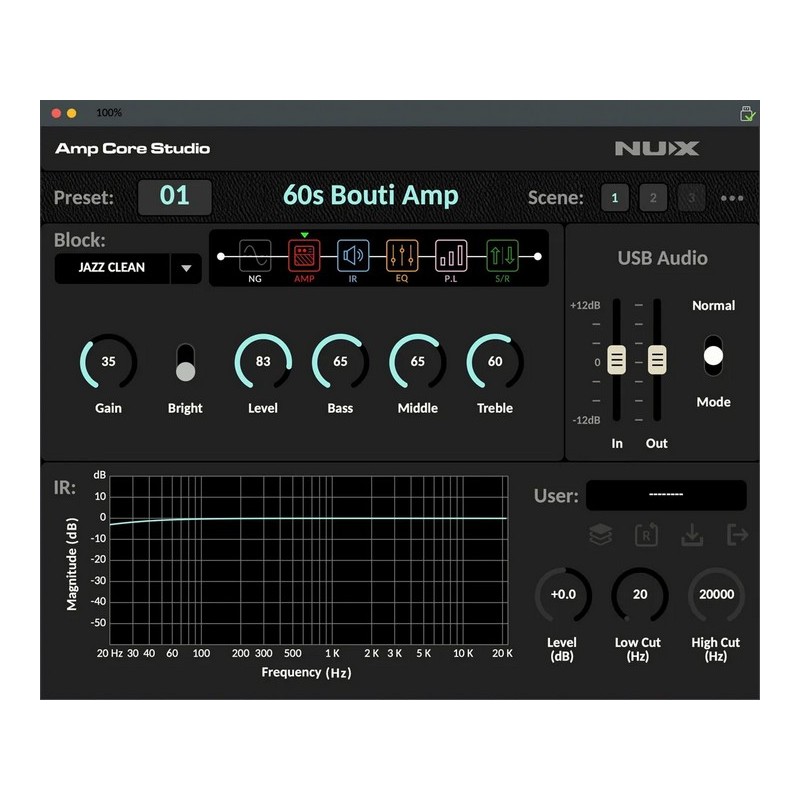
Task: Open the JAZZ CLEAN amp model dropdown
Action: (128, 268)
